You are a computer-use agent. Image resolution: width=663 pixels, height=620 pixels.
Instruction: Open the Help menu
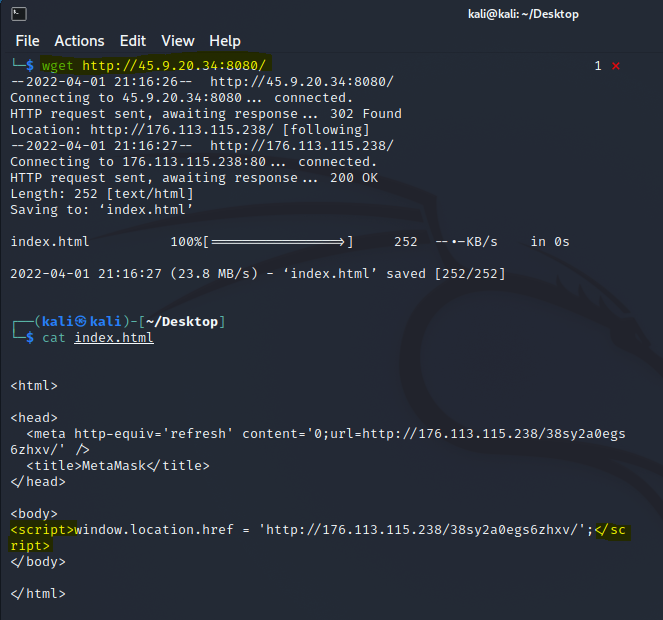click(225, 41)
